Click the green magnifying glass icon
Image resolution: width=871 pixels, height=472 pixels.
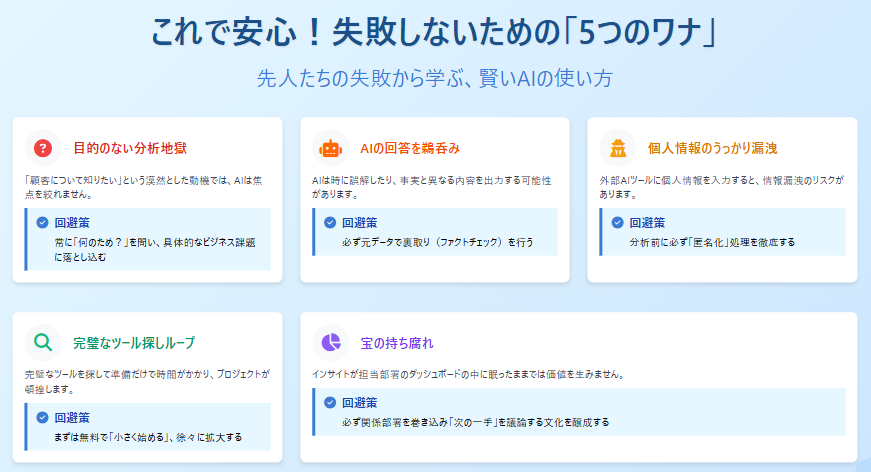(42, 342)
